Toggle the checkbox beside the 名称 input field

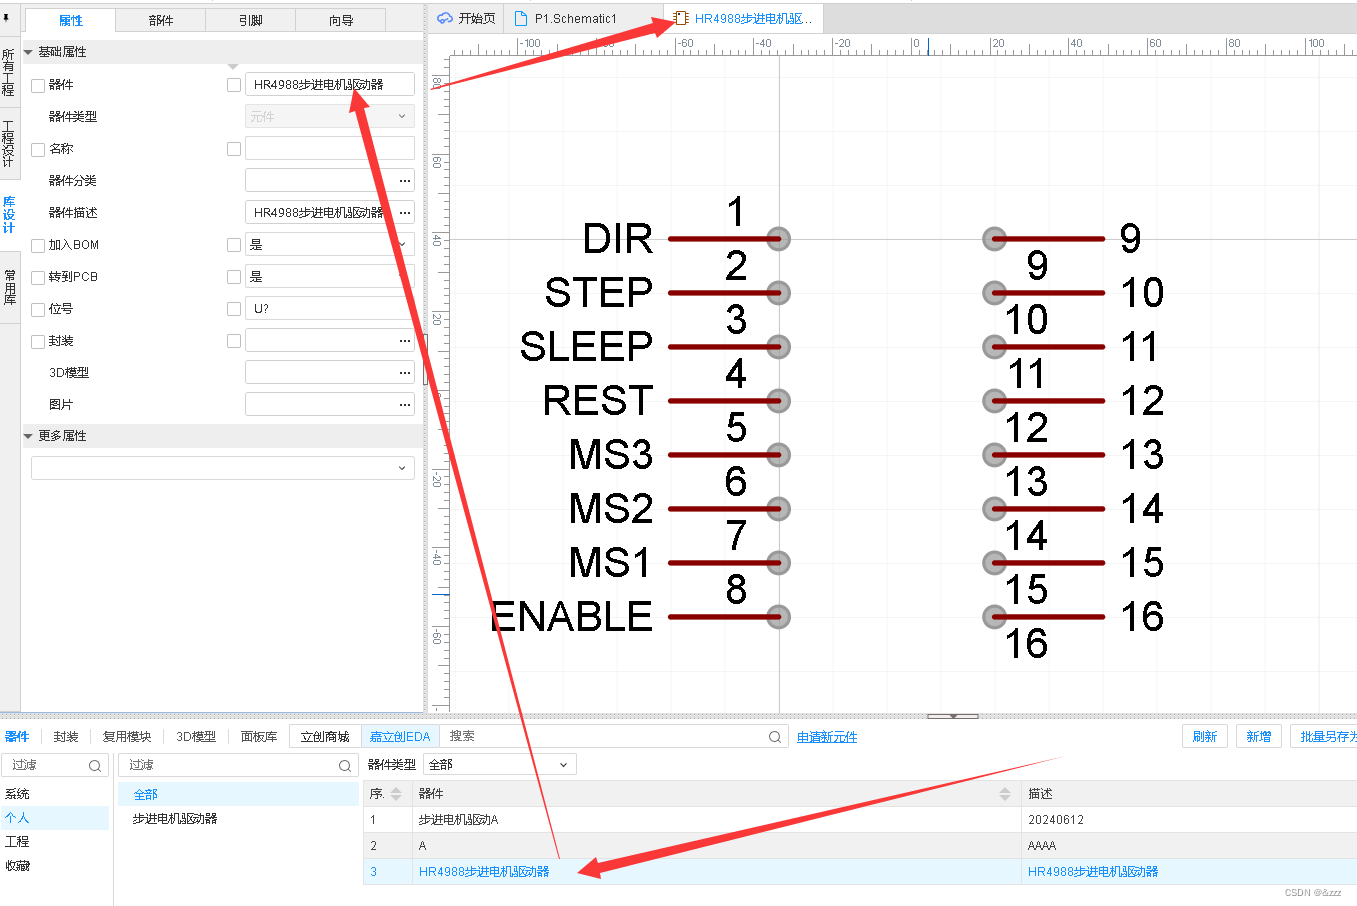(234, 149)
